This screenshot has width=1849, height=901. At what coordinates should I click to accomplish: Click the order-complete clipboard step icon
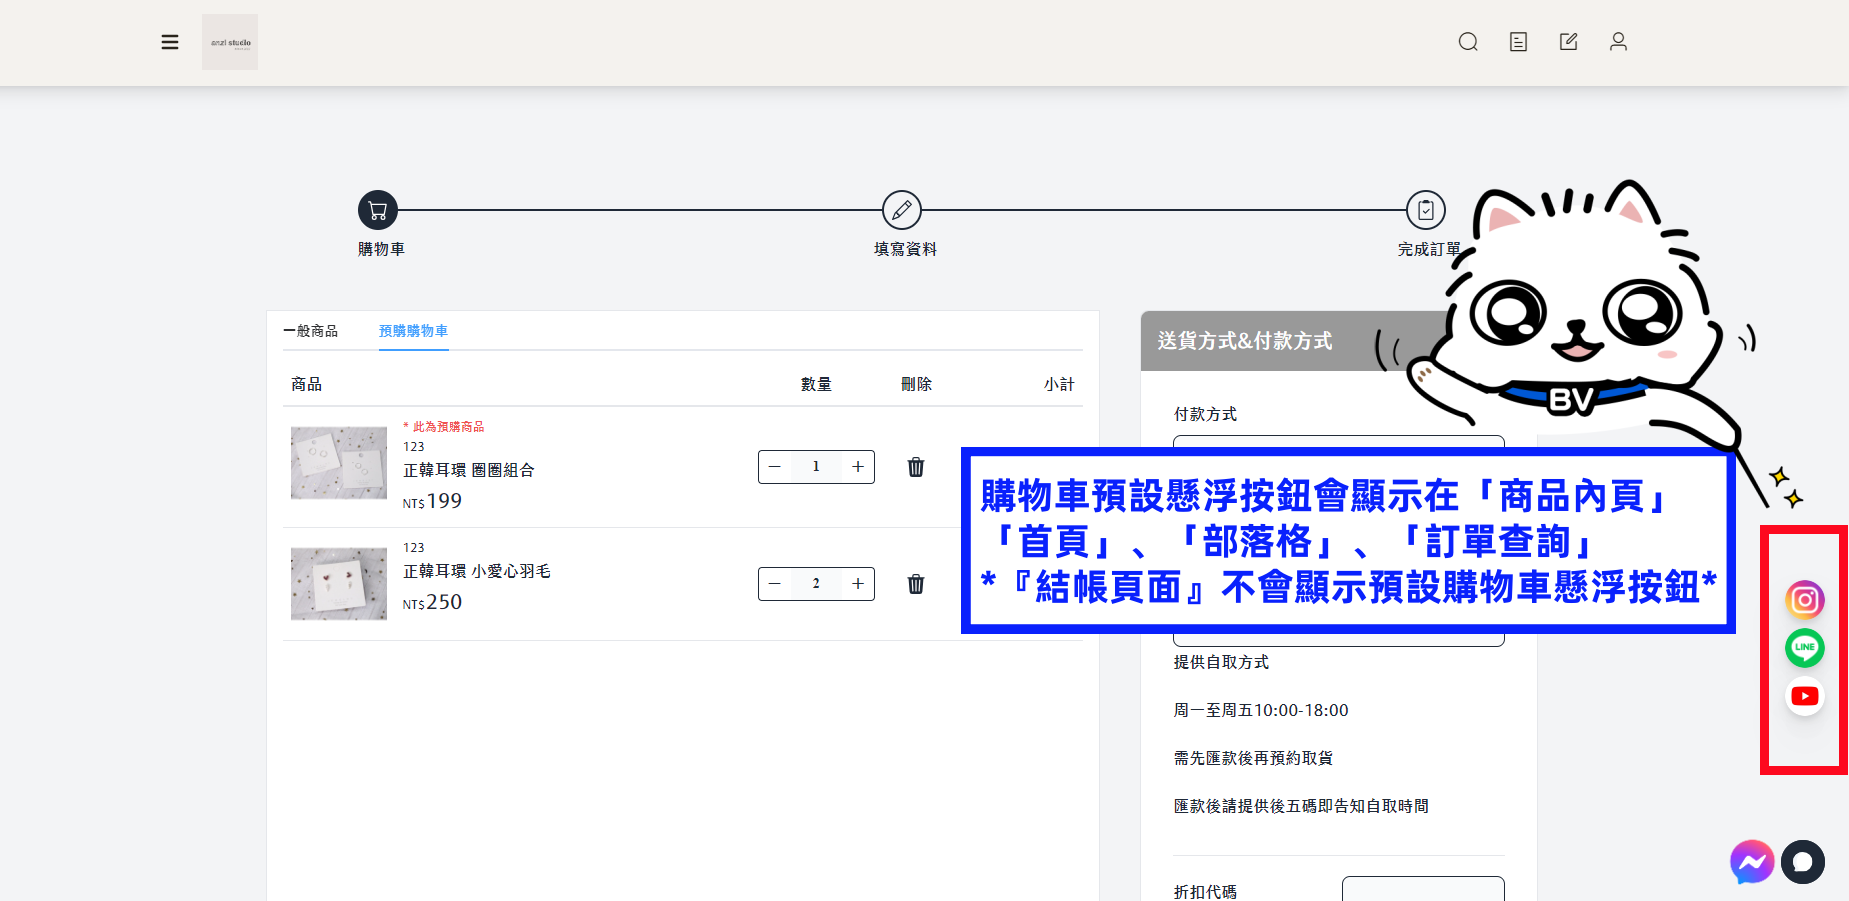tap(1426, 210)
